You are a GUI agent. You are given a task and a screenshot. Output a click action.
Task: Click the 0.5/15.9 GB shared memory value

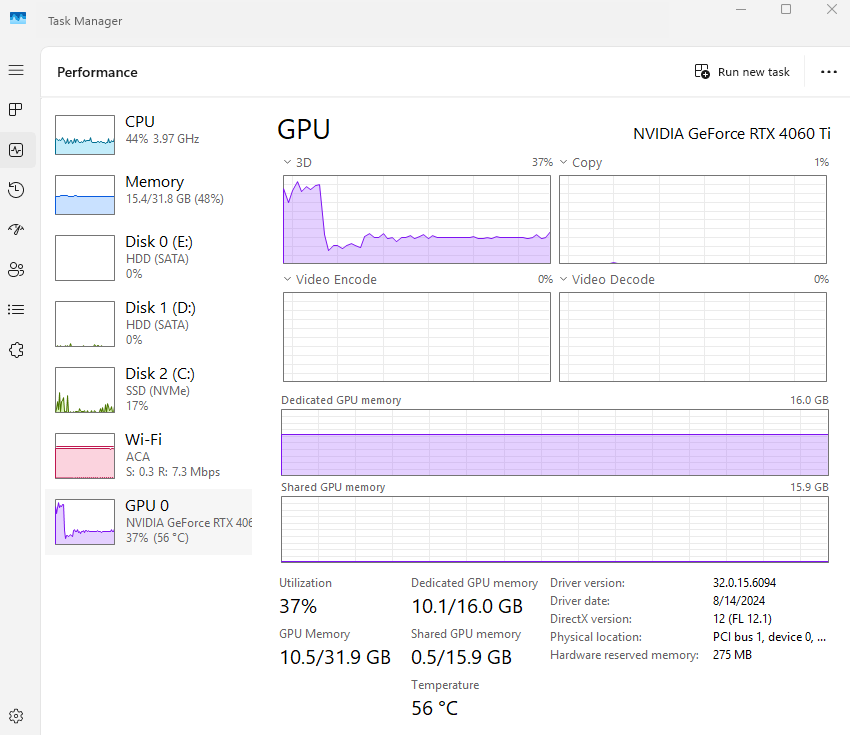[x=461, y=657]
